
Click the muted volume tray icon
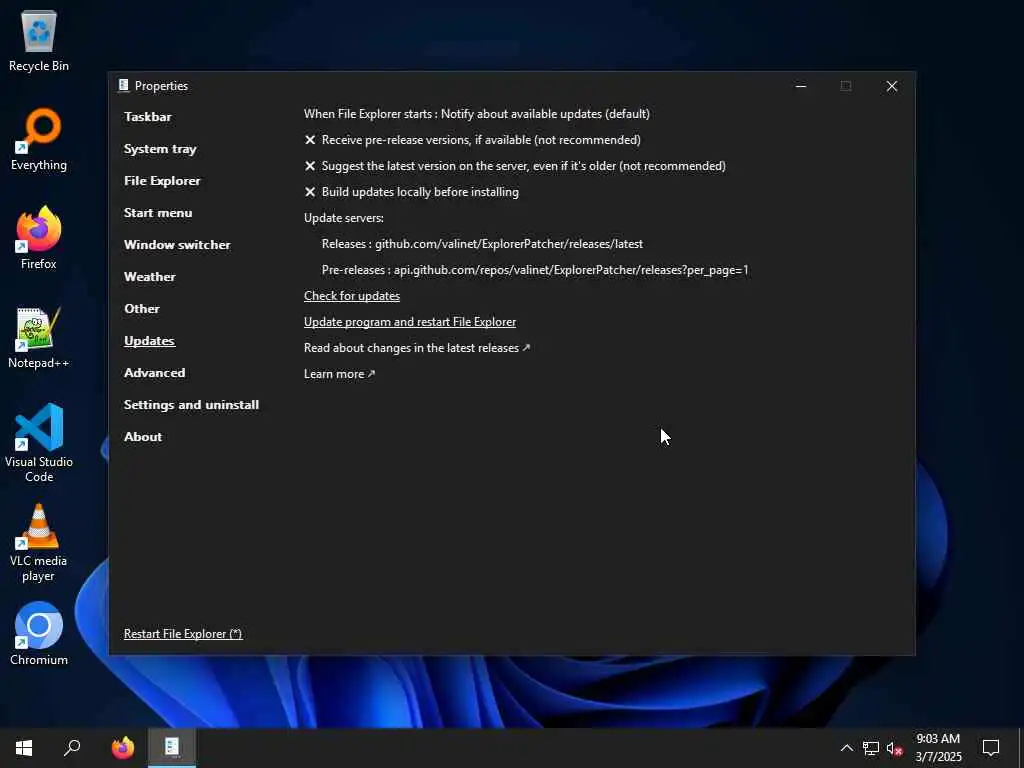click(x=894, y=748)
